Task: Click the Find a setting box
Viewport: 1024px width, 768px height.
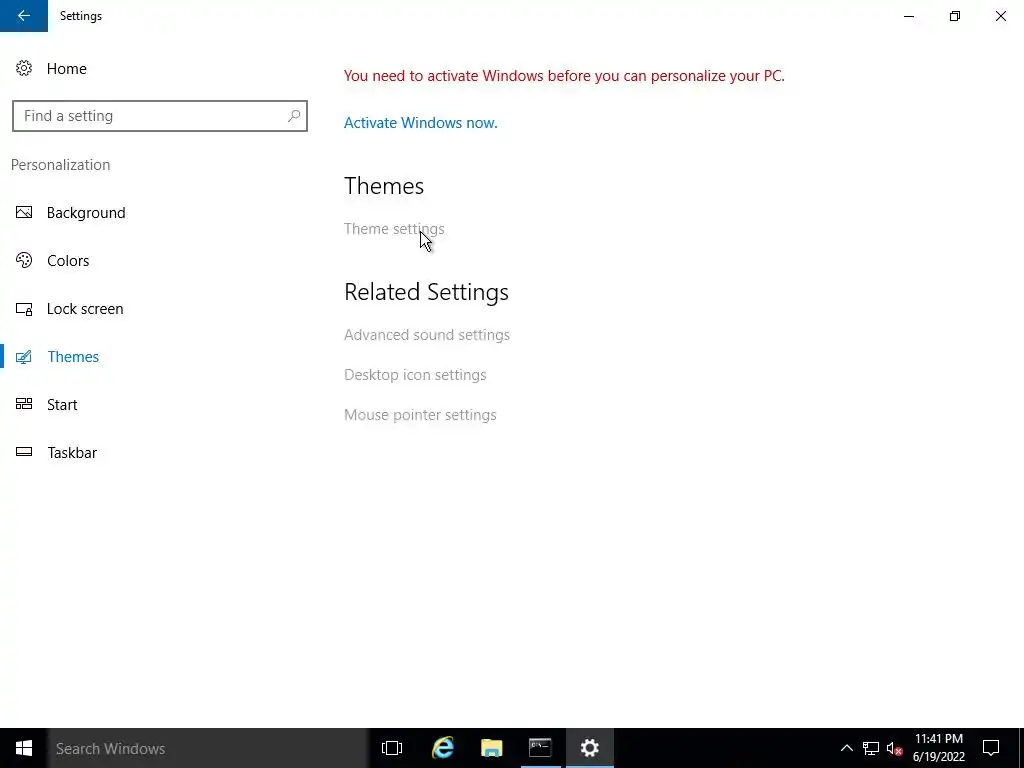Action: (x=159, y=116)
